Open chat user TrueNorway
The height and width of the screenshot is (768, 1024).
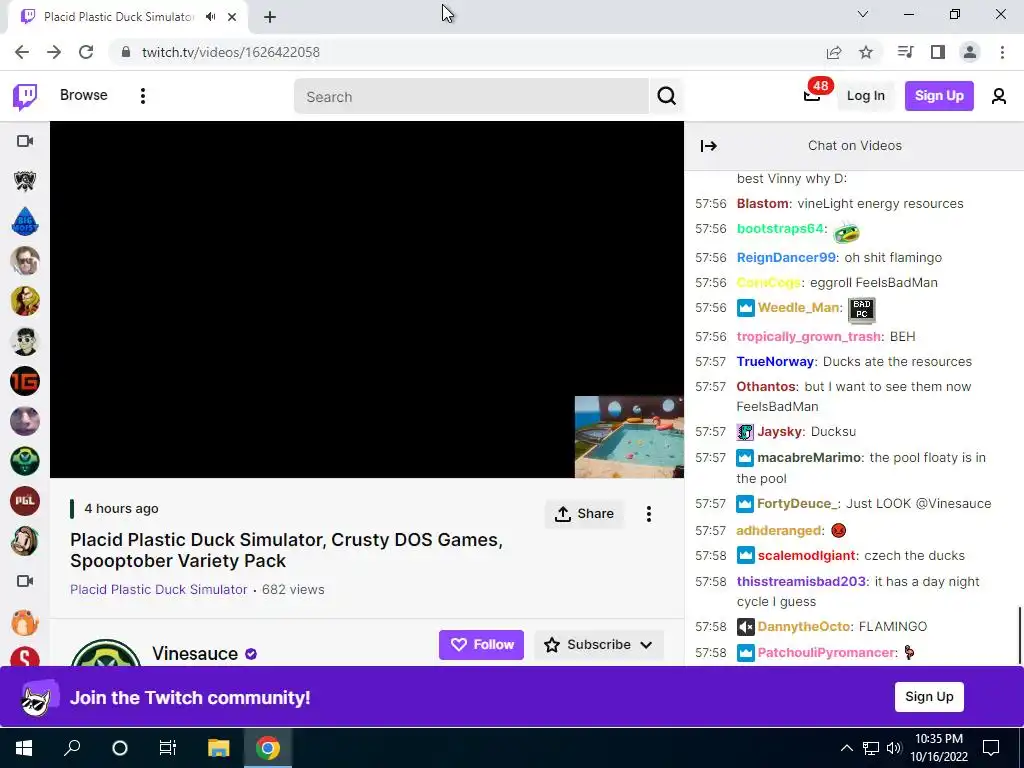[775, 362]
